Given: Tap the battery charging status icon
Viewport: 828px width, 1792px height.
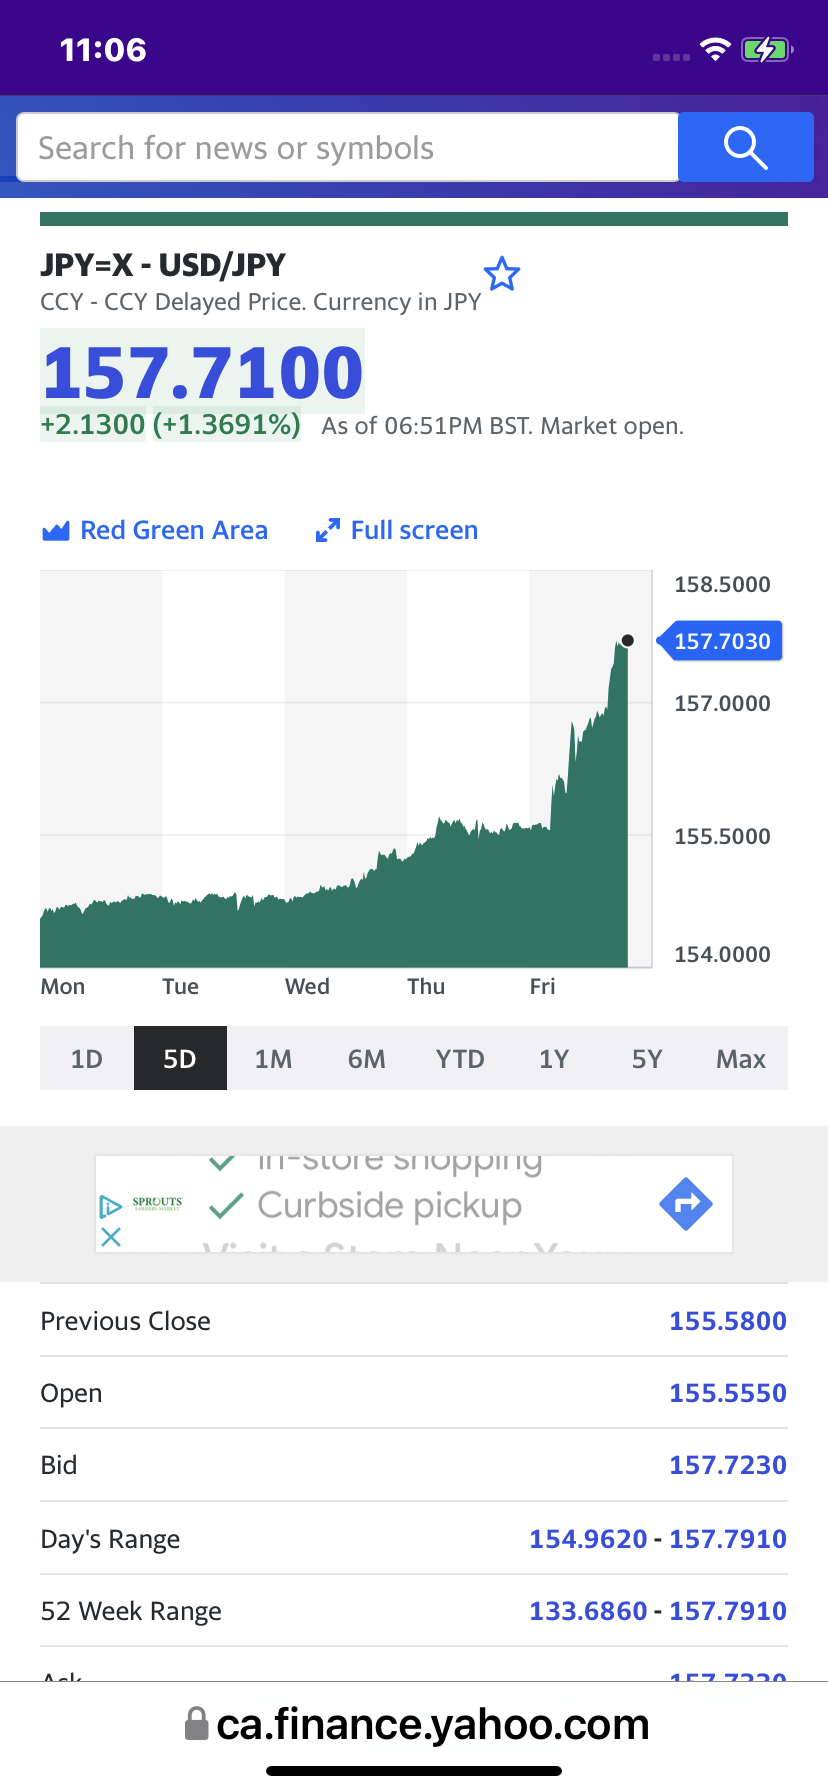Looking at the screenshot, I should click(767, 49).
